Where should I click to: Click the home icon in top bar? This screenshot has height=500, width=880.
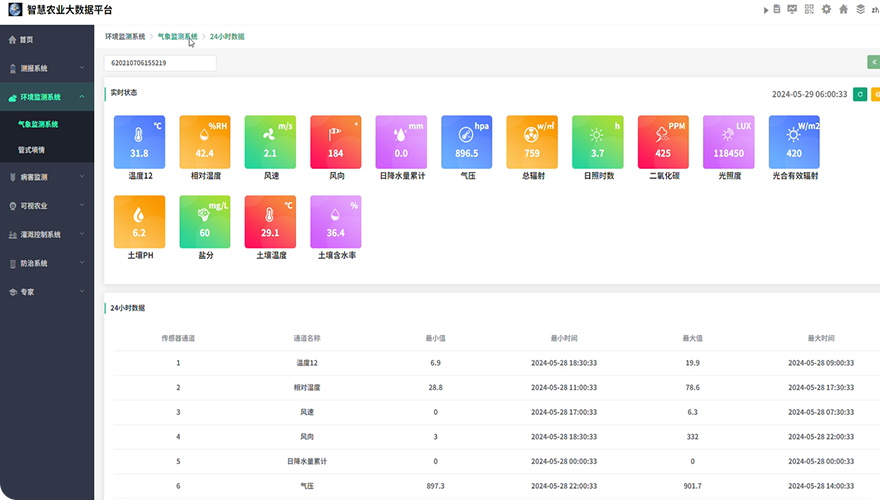click(x=843, y=9)
